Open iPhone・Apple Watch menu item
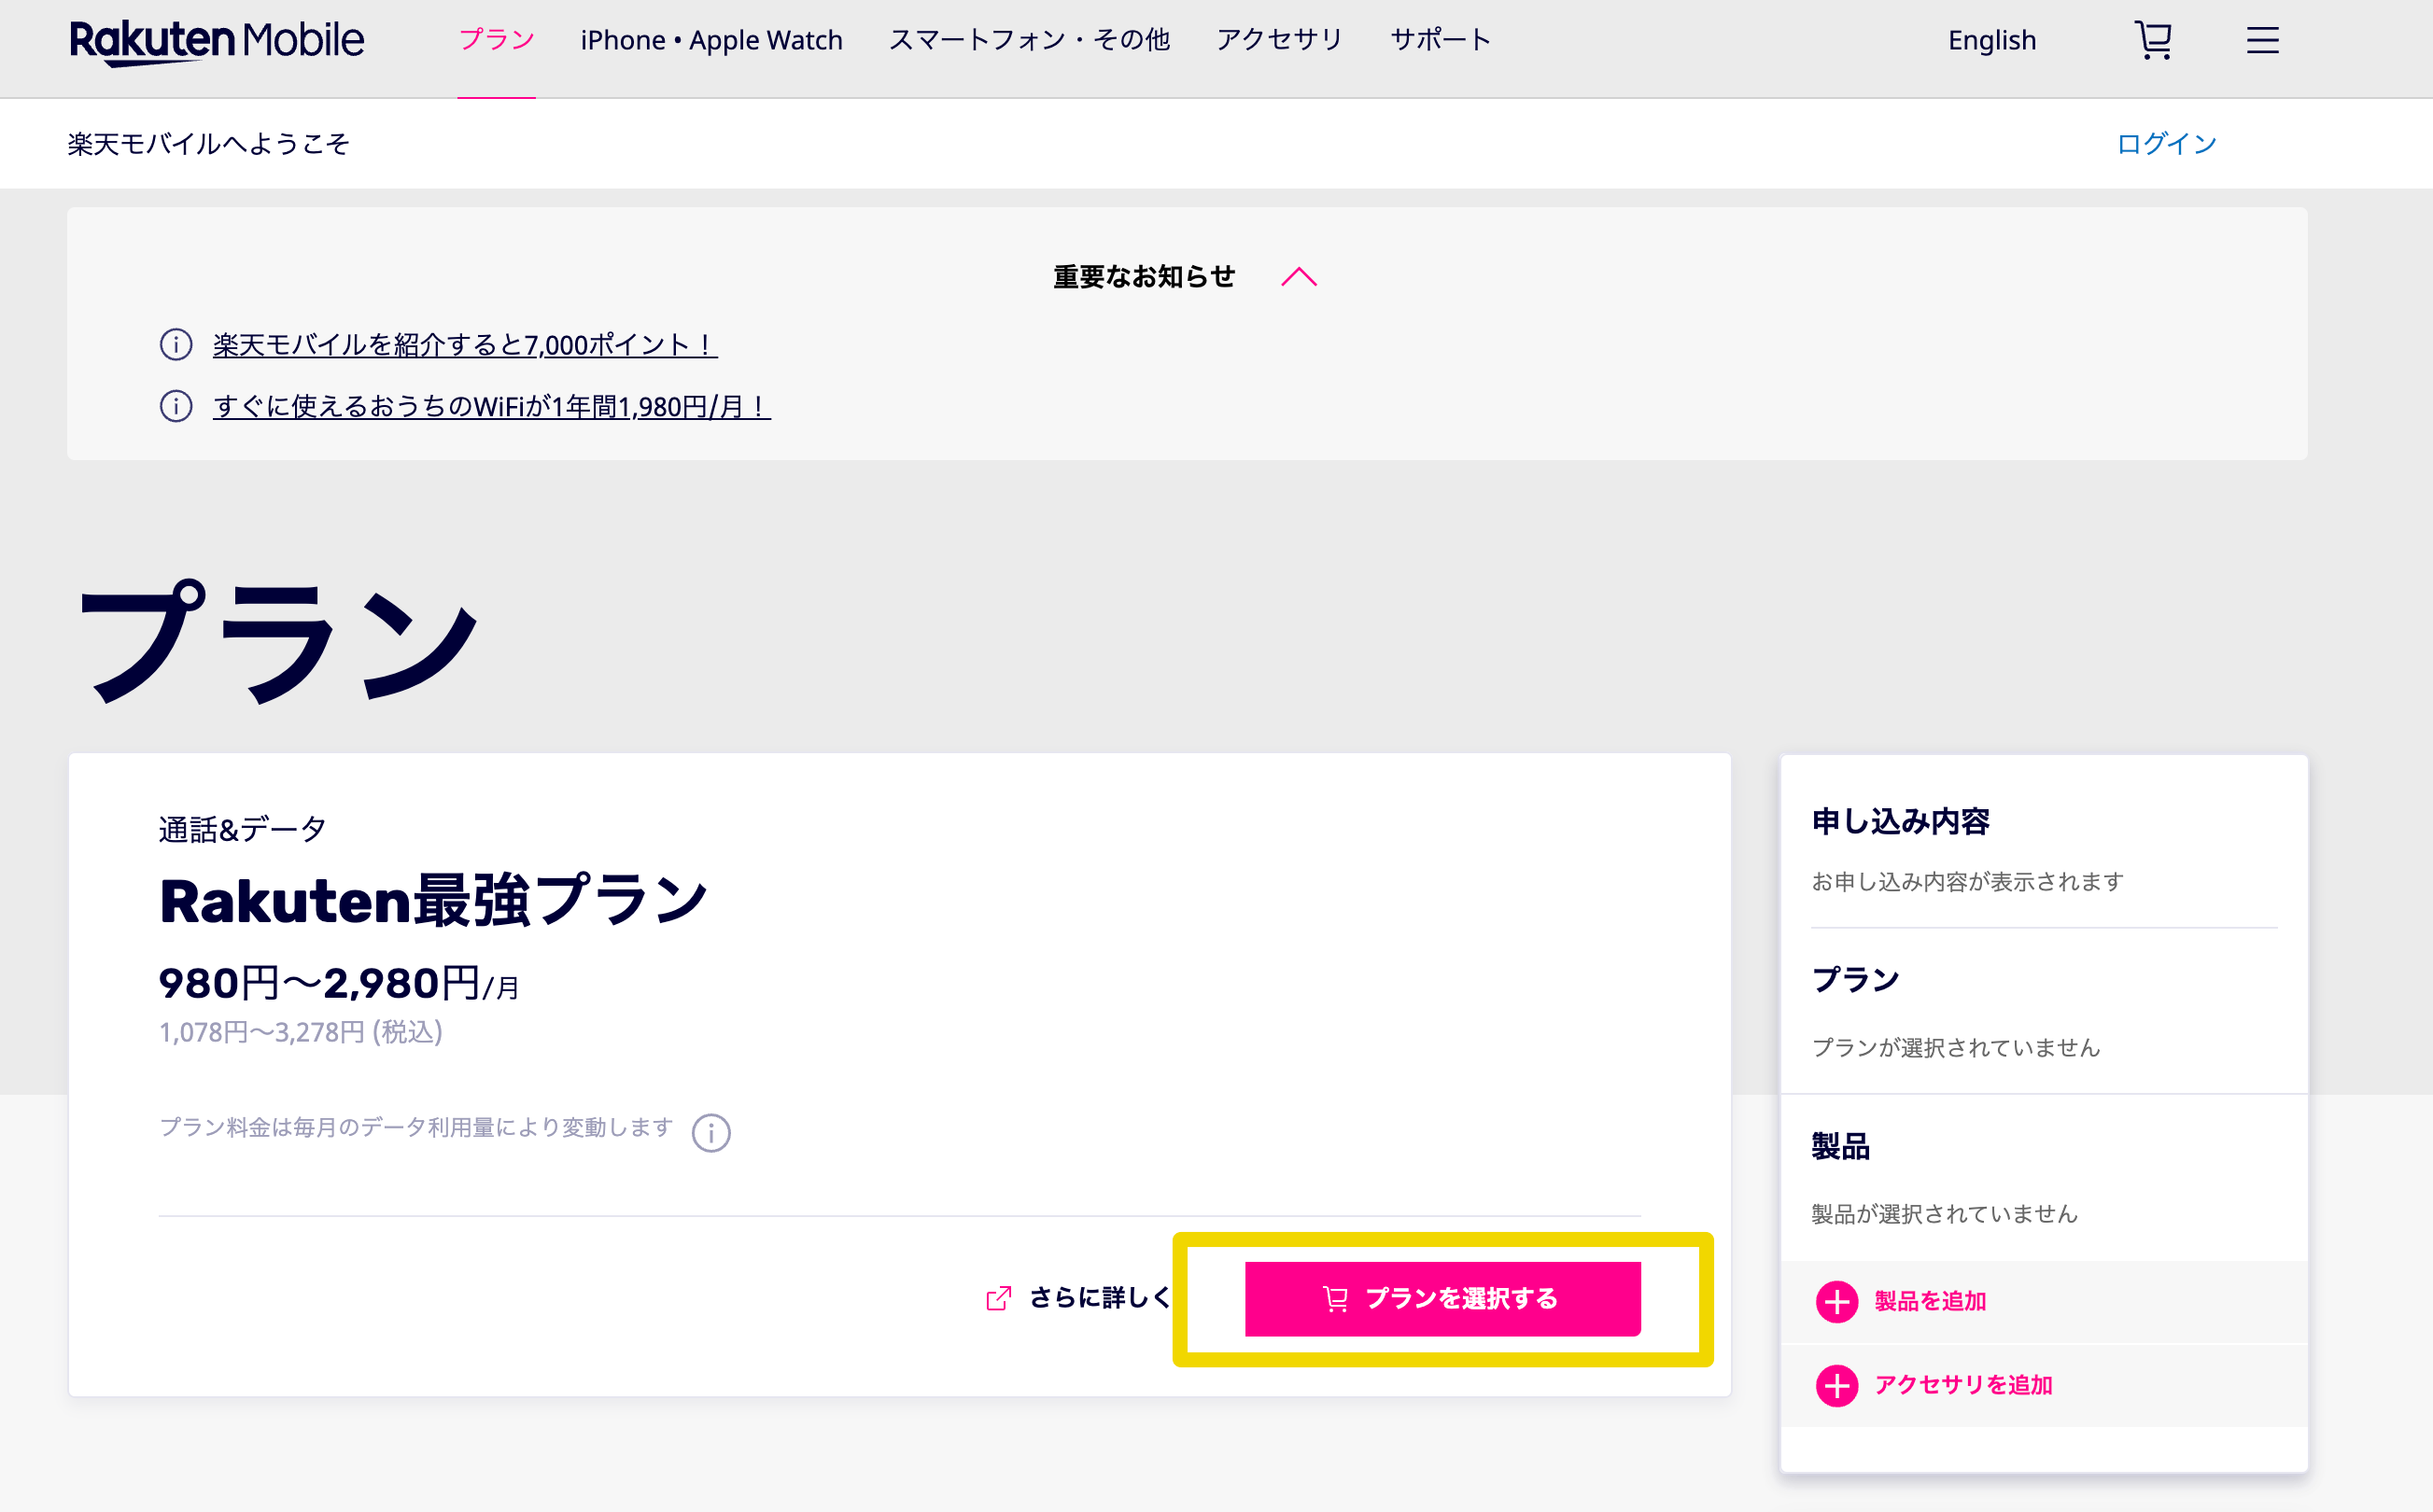Viewport: 2433px width, 1512px height. tap(711, 40)
